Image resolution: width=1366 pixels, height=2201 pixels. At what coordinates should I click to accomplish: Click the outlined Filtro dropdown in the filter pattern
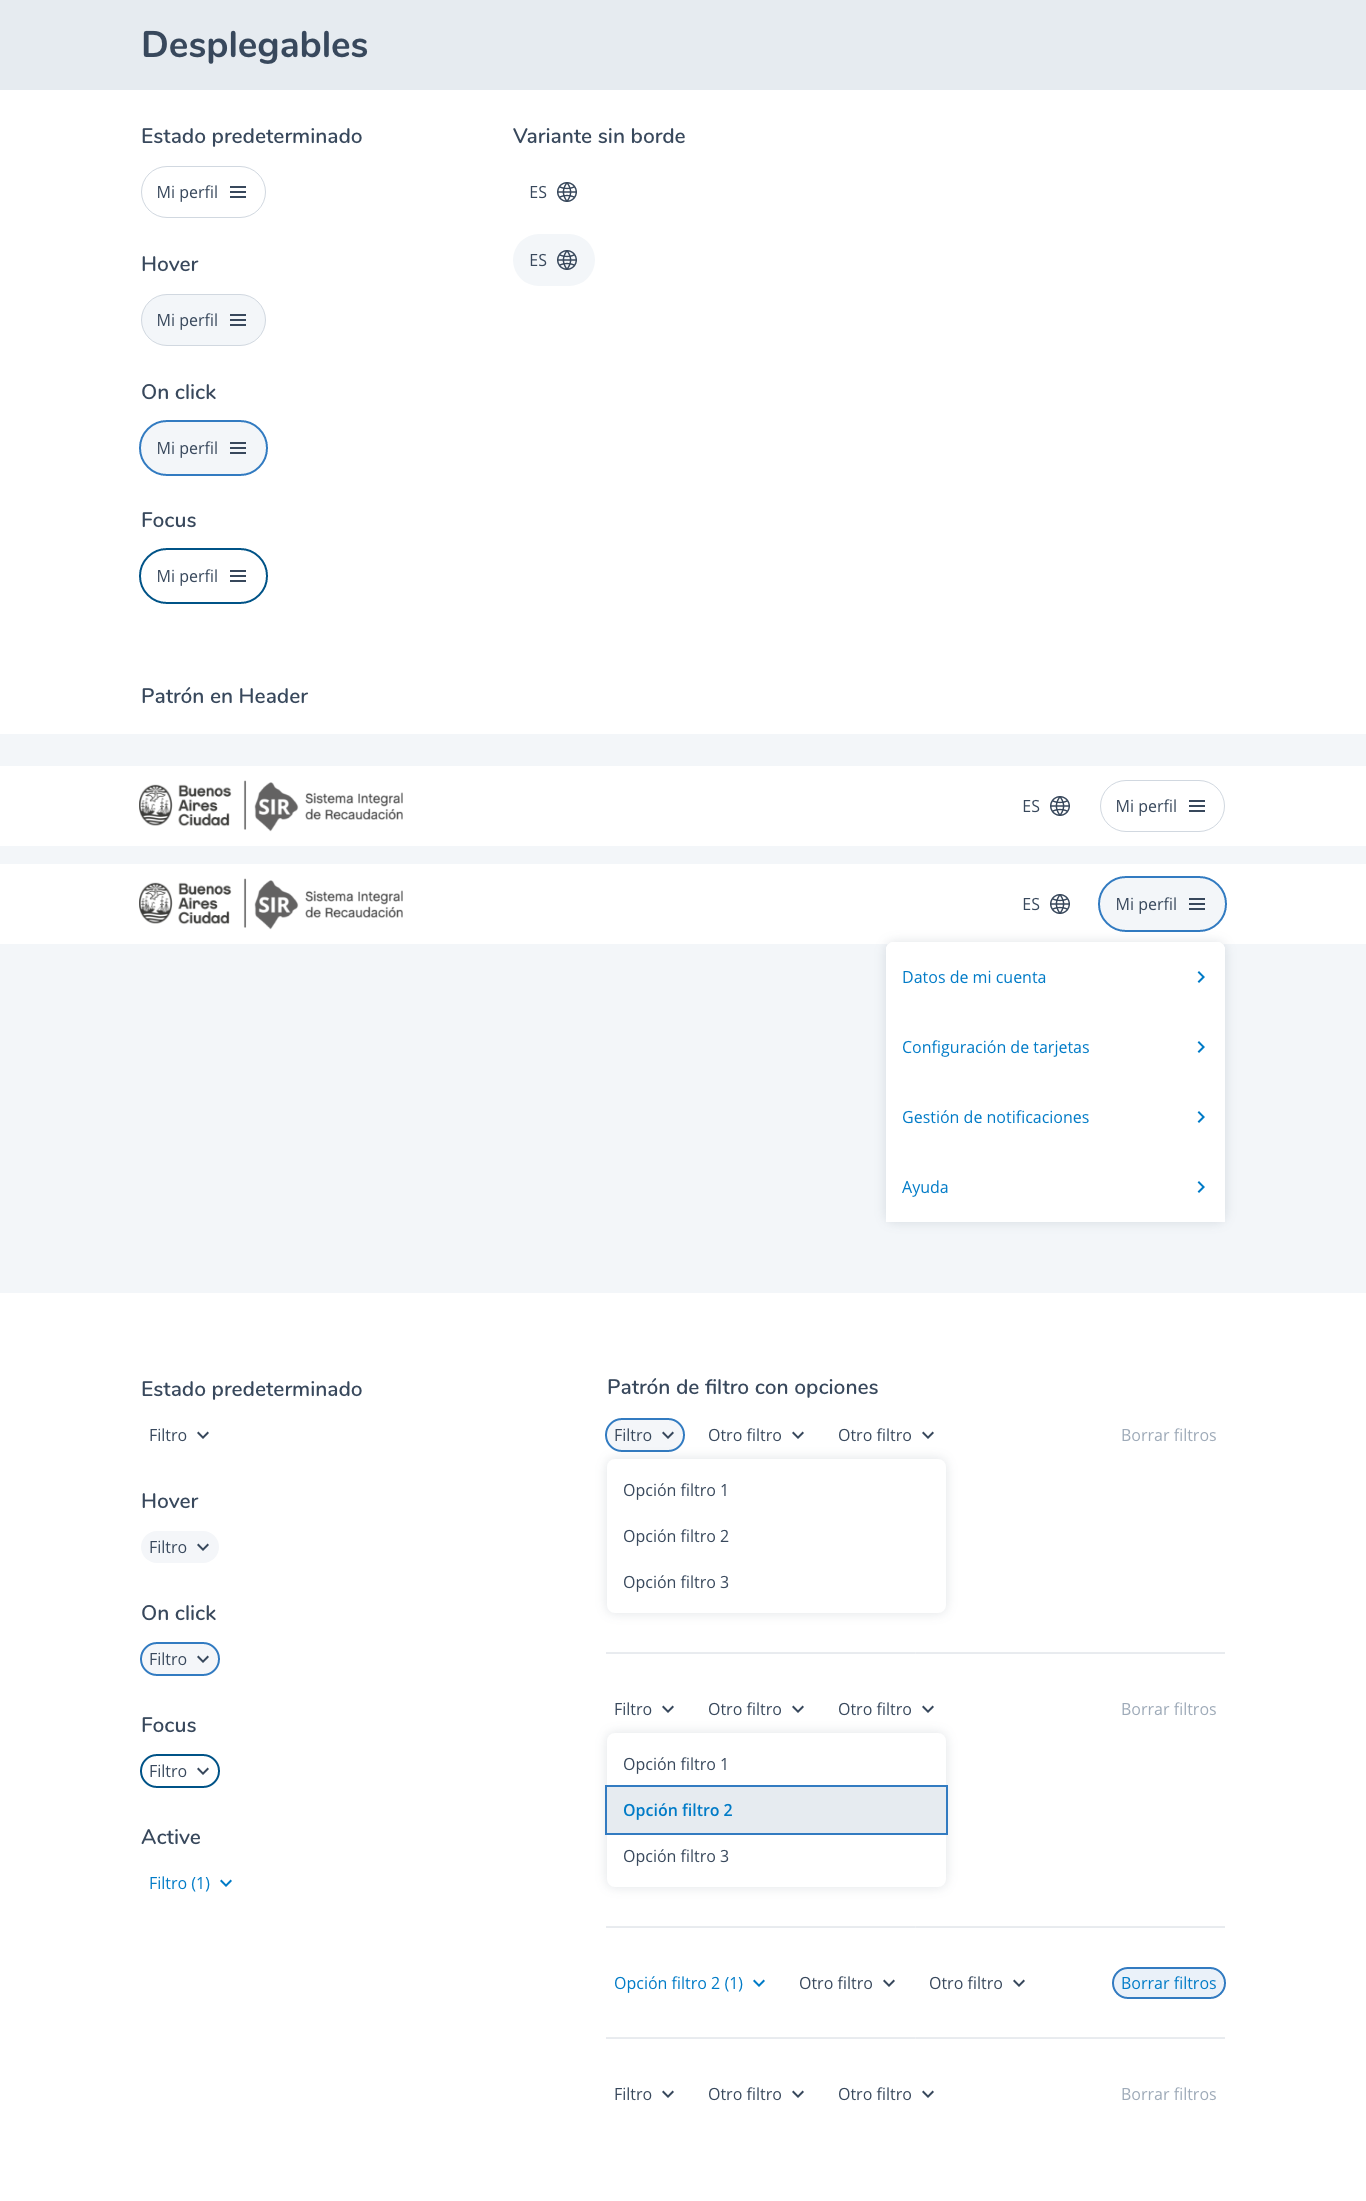tap(645, 1435)
